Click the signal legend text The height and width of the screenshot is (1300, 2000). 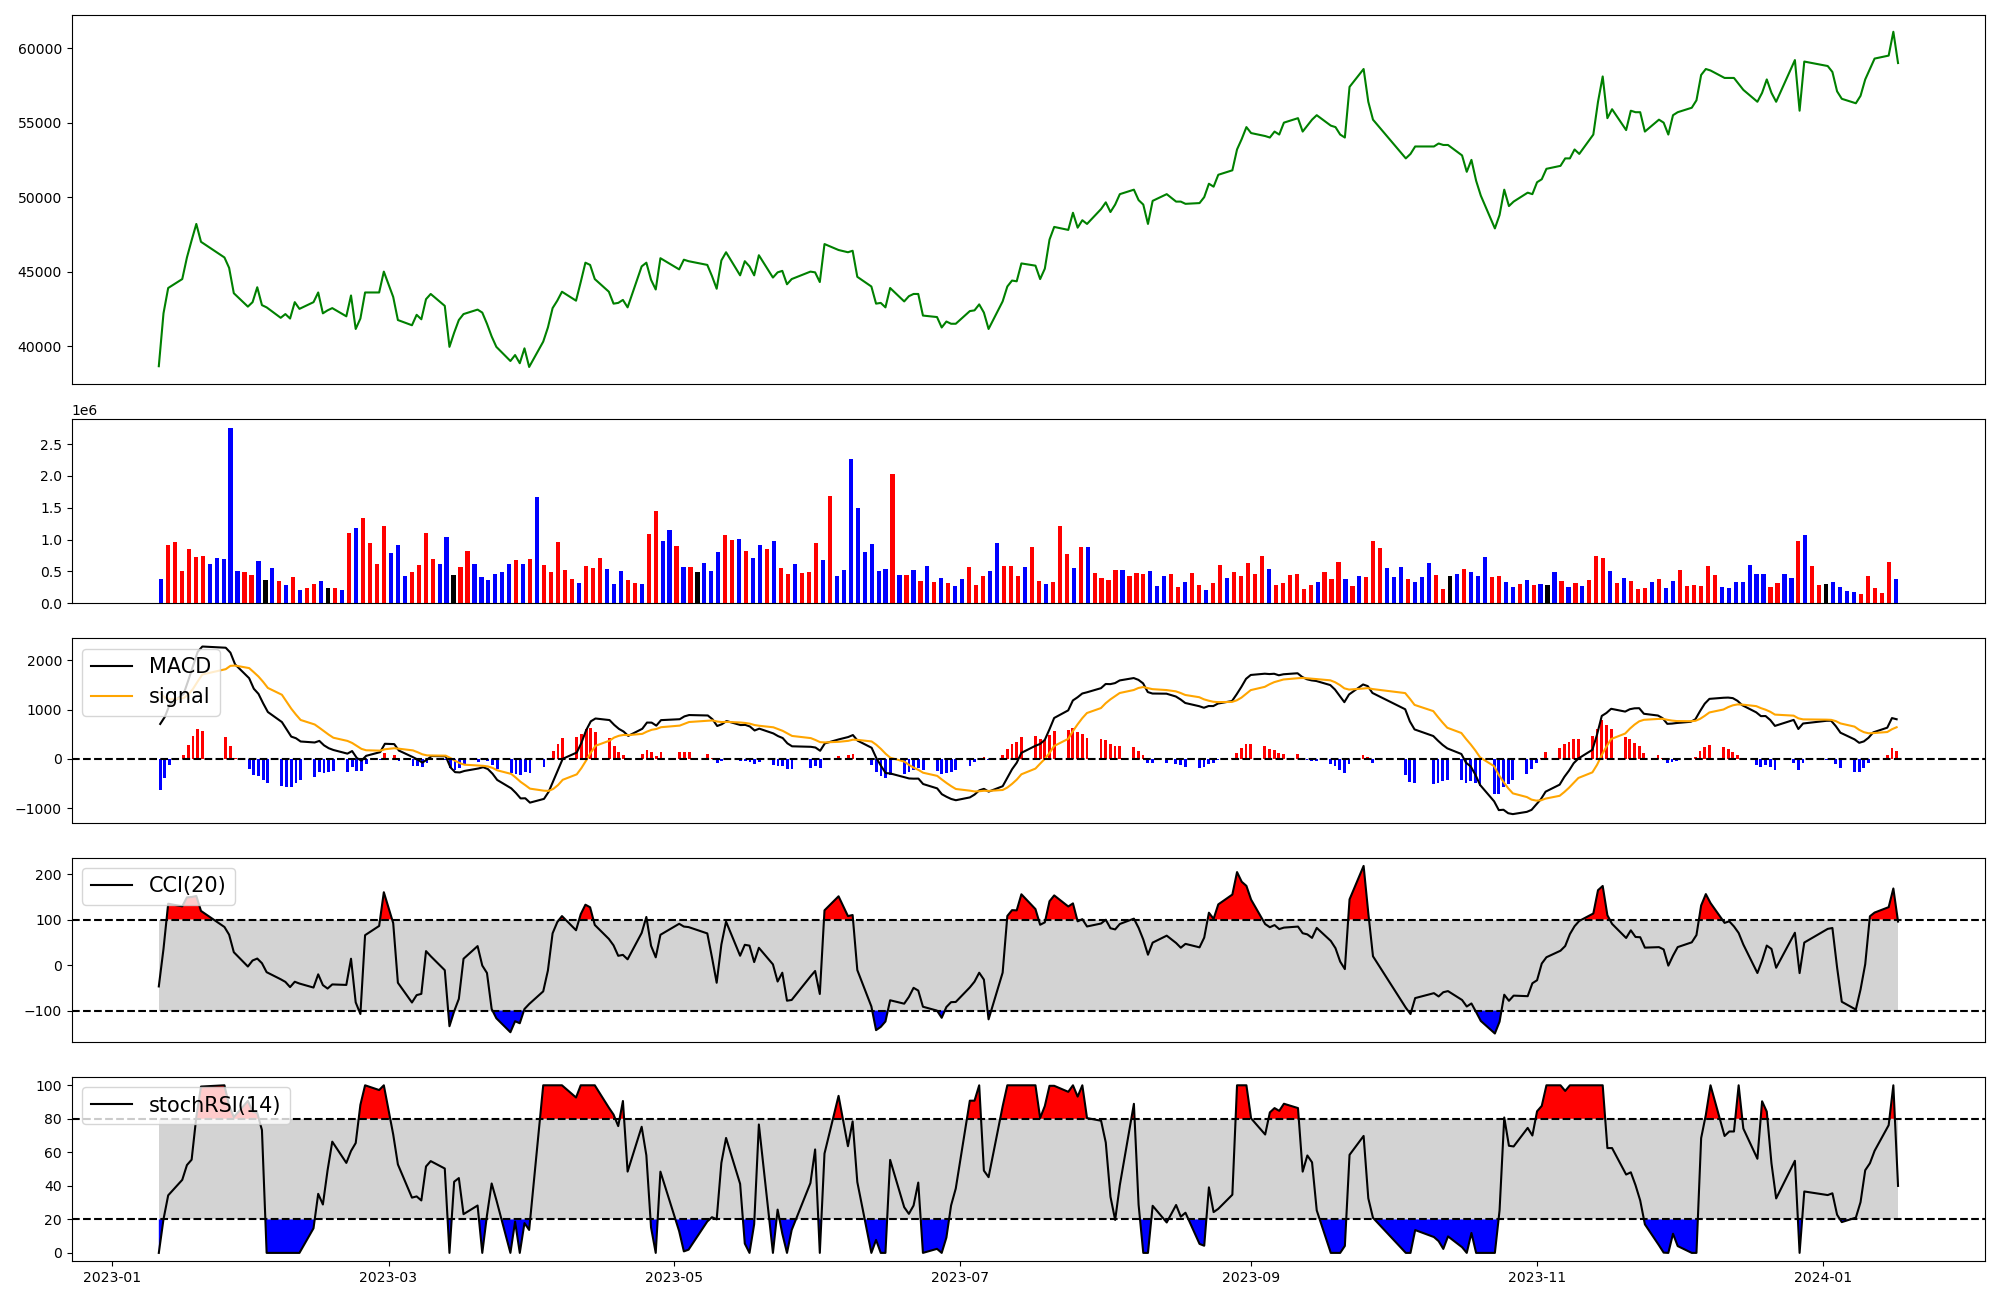(179, 696)
